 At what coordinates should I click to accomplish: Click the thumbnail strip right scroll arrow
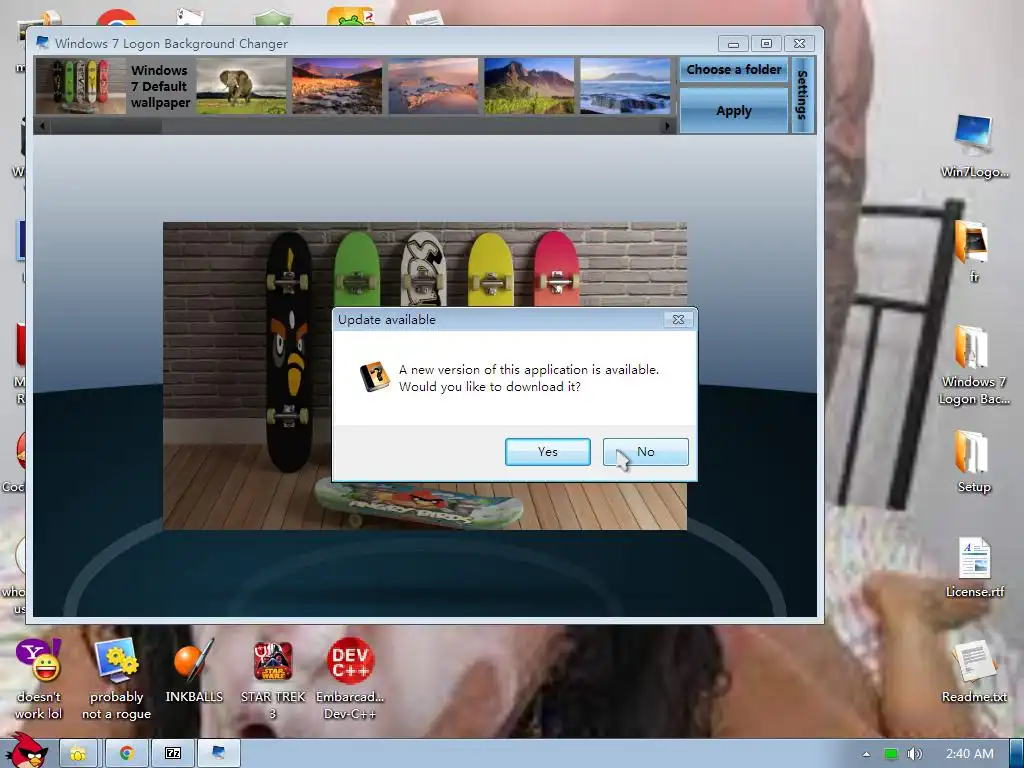(667, 125)
